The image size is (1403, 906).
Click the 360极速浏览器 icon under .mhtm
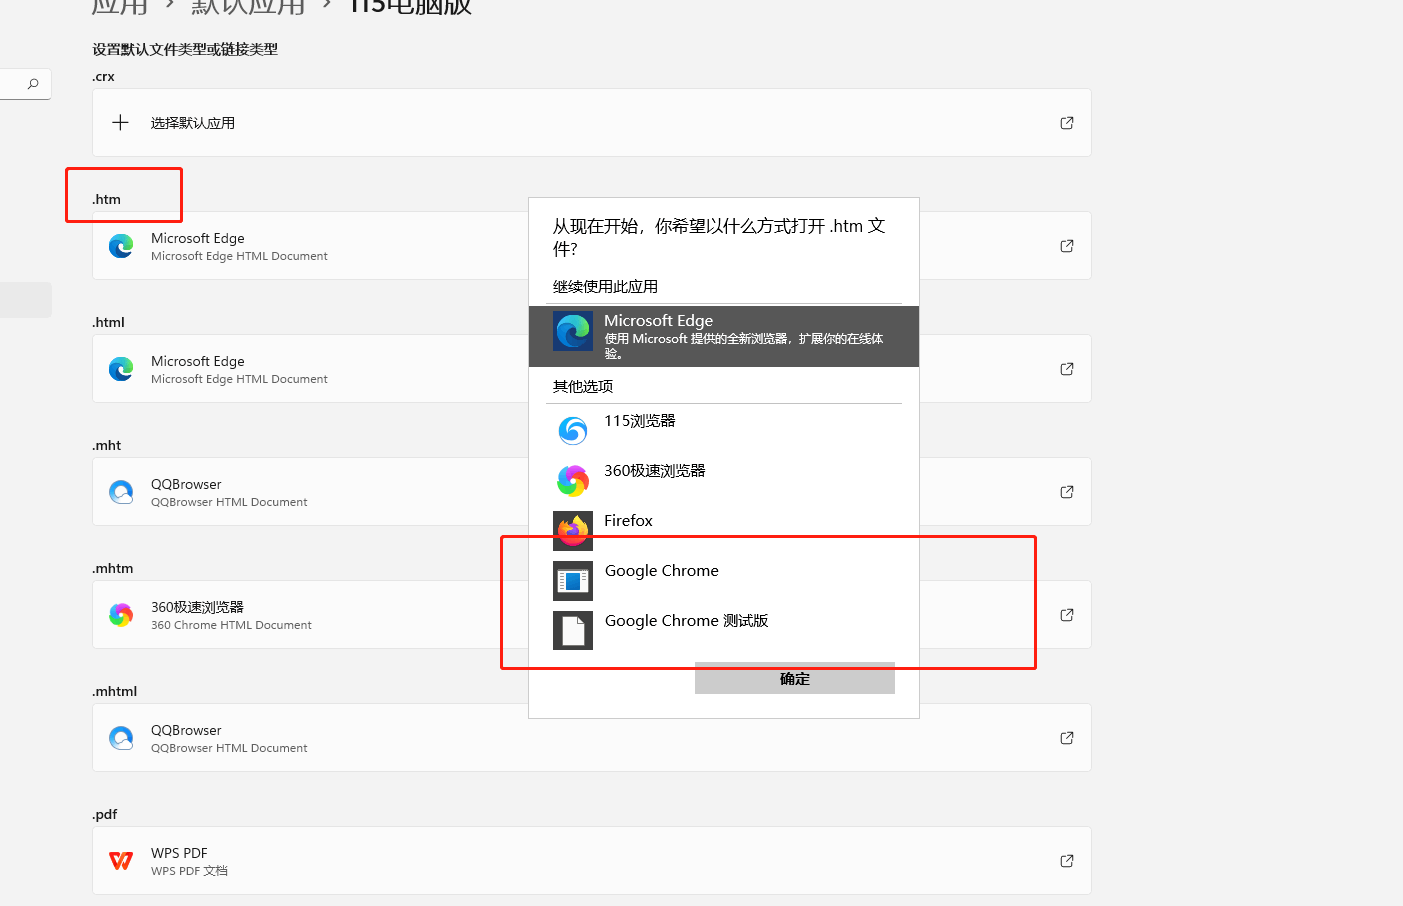click(121, 614)
